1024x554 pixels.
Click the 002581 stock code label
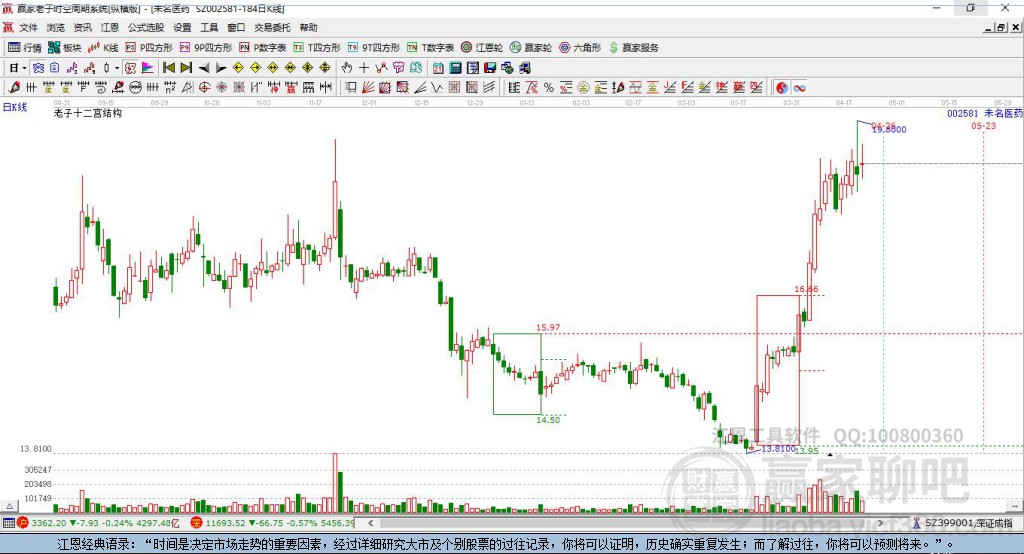[963, 114]
